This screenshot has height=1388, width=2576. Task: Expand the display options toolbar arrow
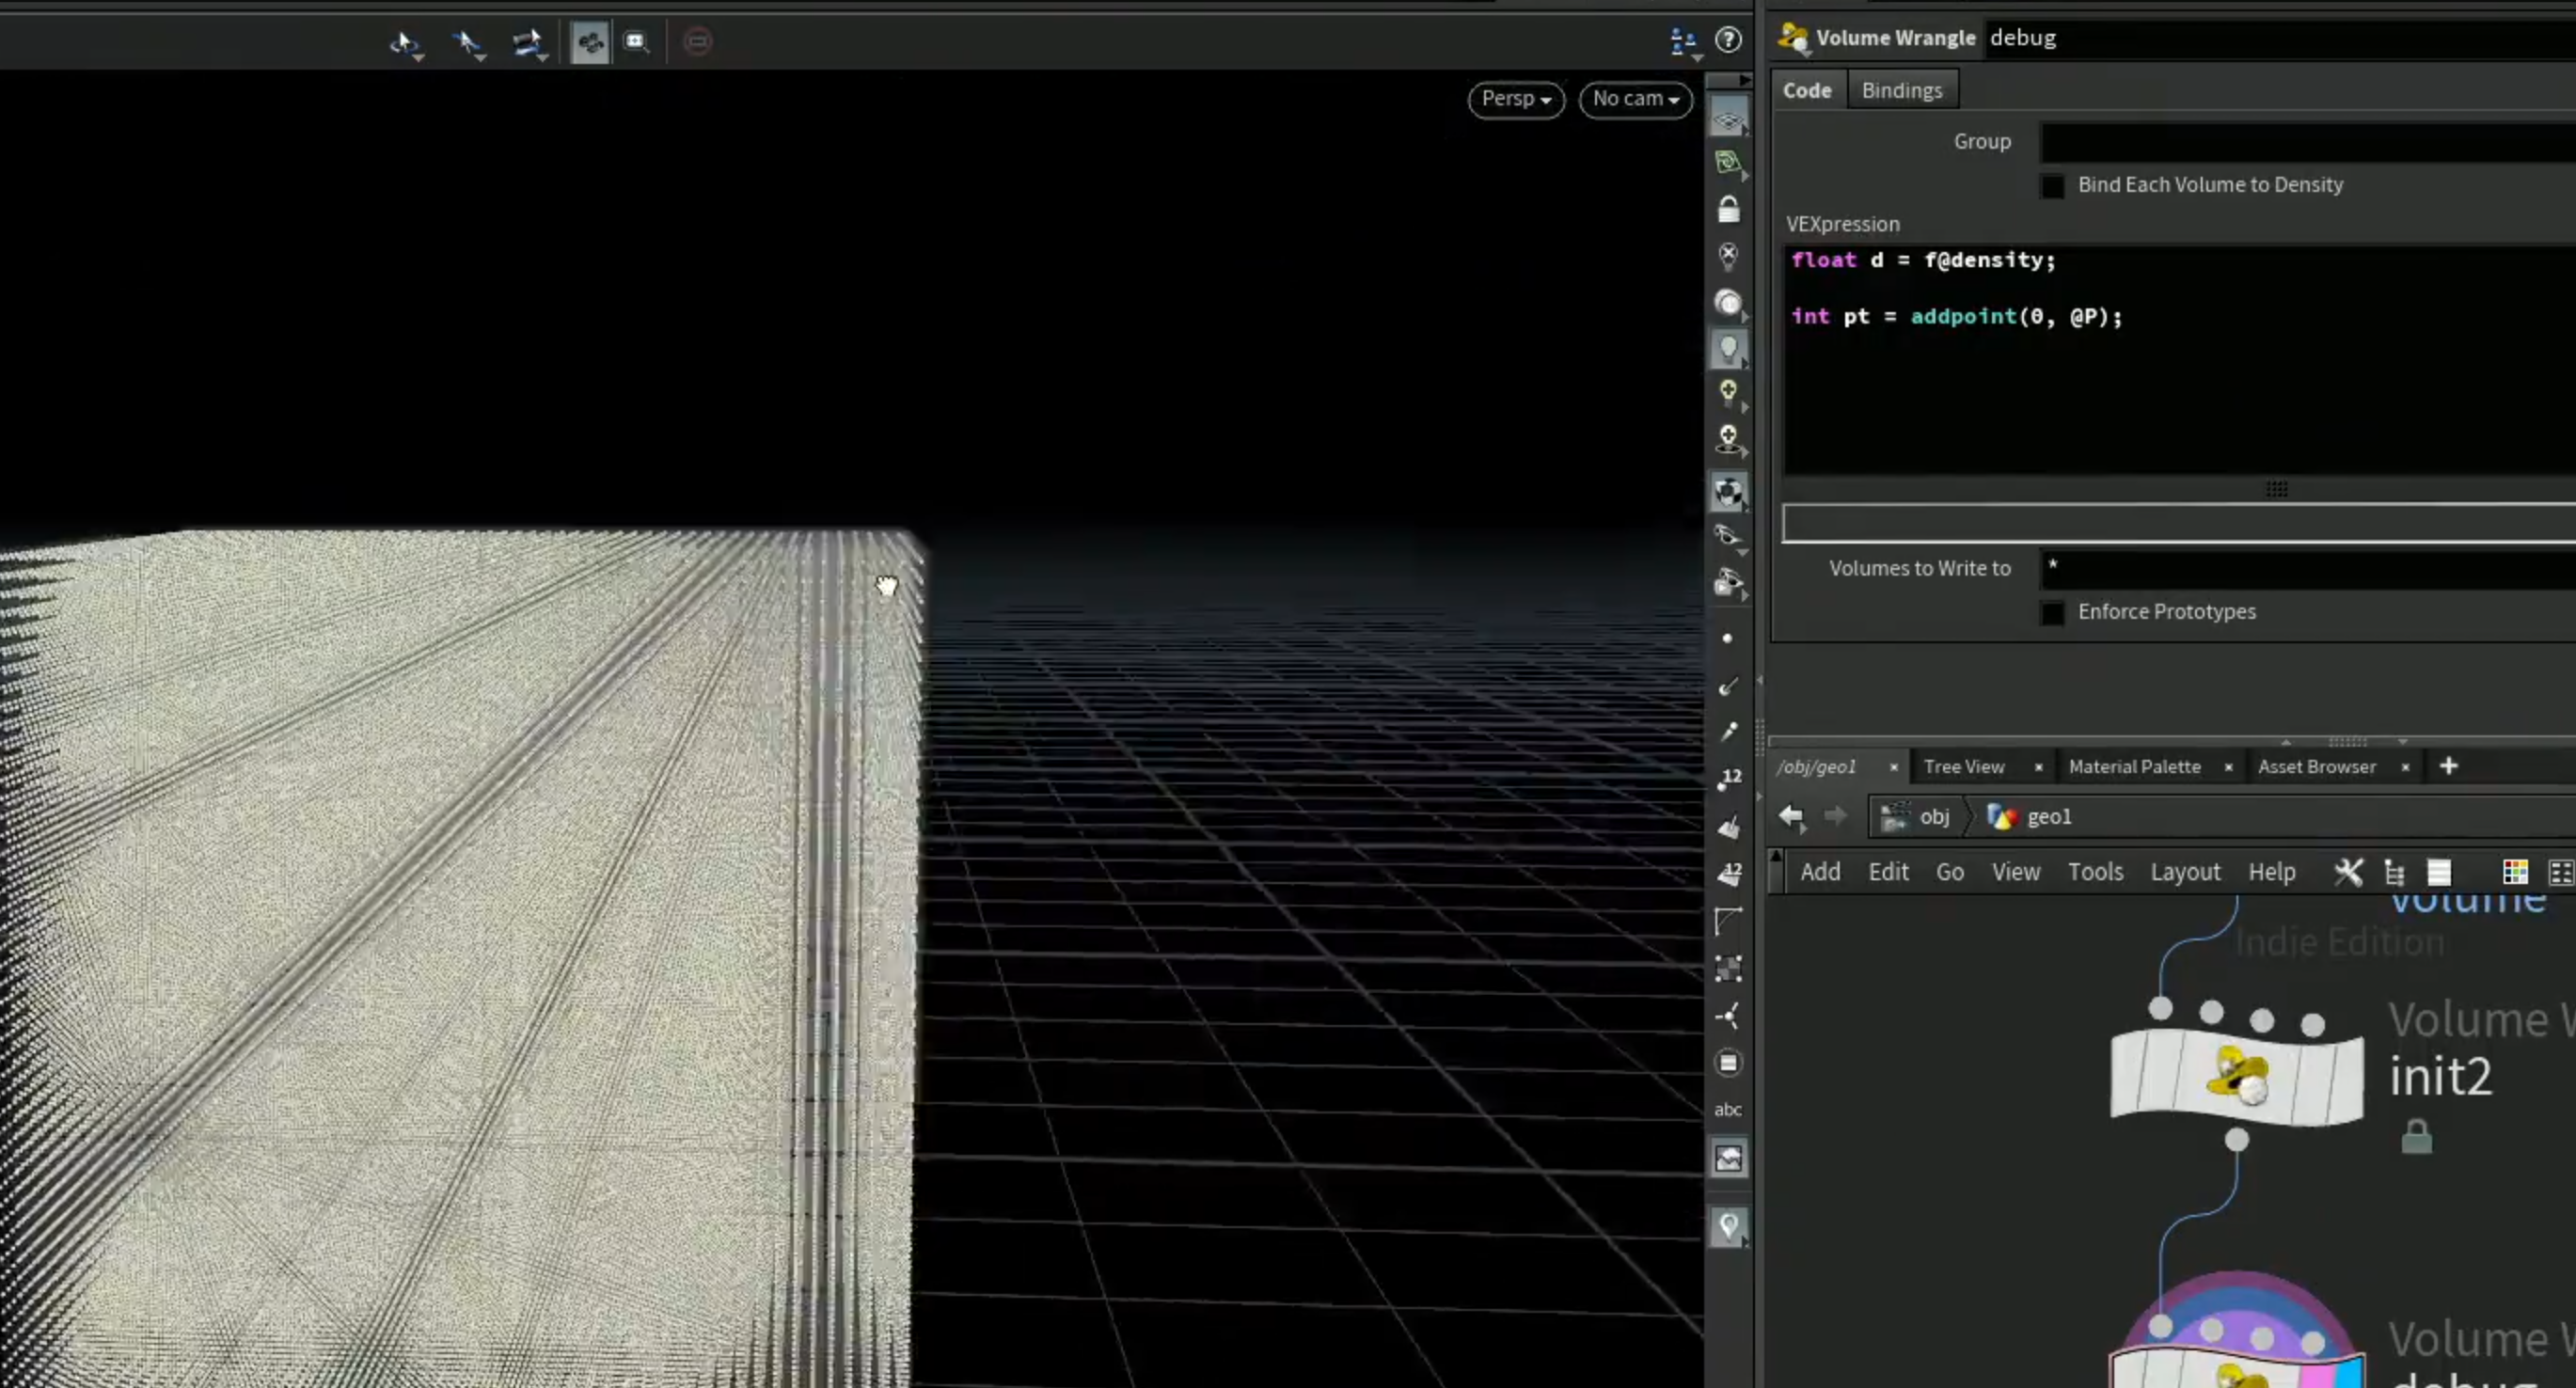[x=1744, y=80]
